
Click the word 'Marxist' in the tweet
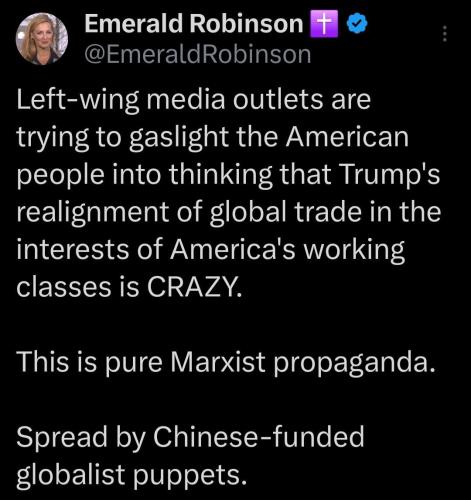(x=218, y=362)
